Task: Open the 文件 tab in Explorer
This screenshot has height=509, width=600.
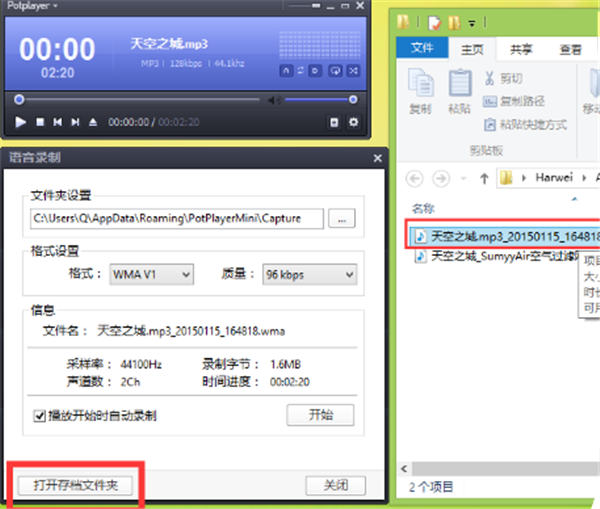Action: 422,48
